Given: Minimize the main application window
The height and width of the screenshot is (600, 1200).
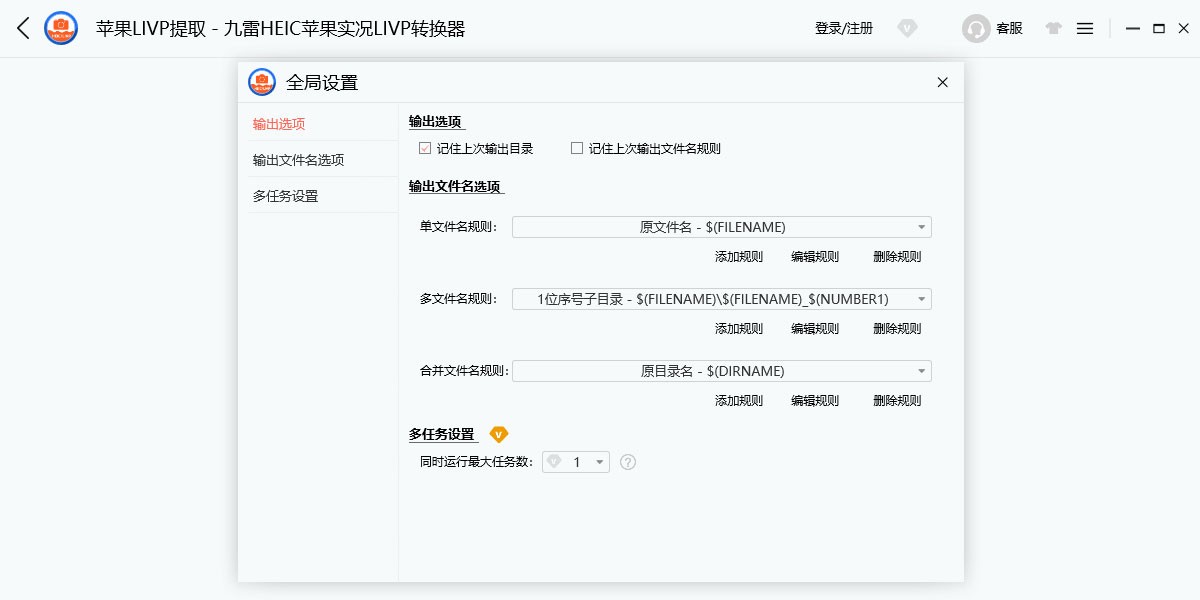Looking at the screenshot, I should pyautogui.click(x=1133, y=29).
